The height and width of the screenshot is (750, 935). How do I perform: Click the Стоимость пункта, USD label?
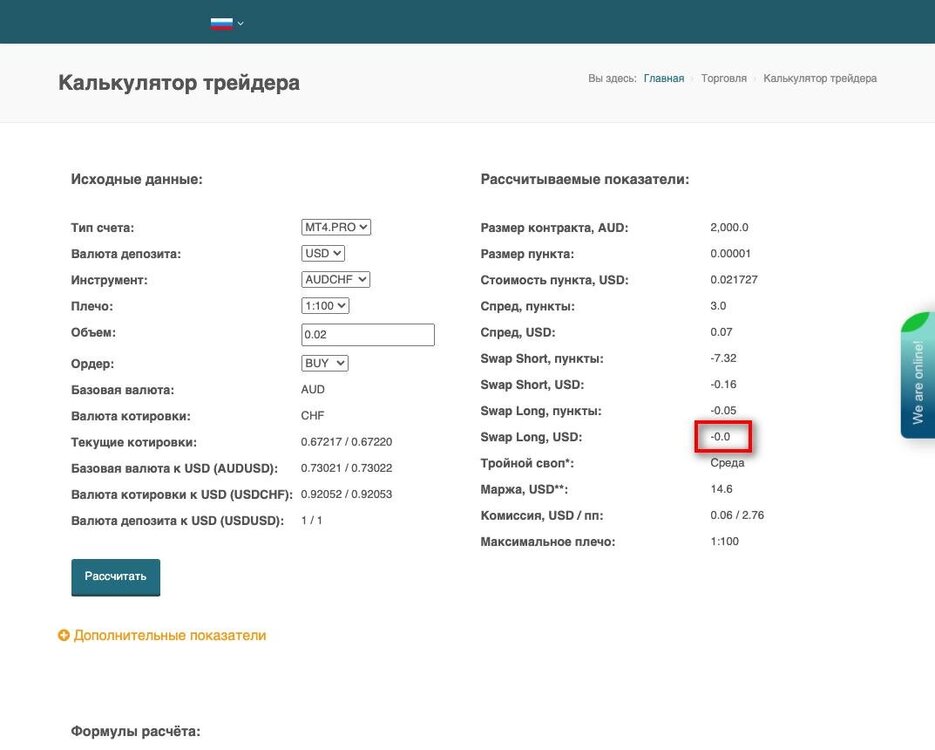point(555,280)
